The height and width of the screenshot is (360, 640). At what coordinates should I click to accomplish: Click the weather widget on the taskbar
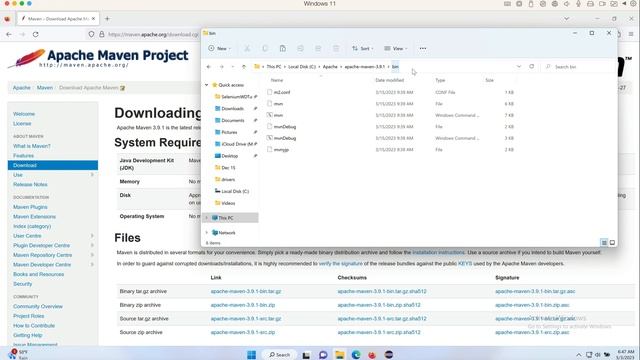pos(18,354)
